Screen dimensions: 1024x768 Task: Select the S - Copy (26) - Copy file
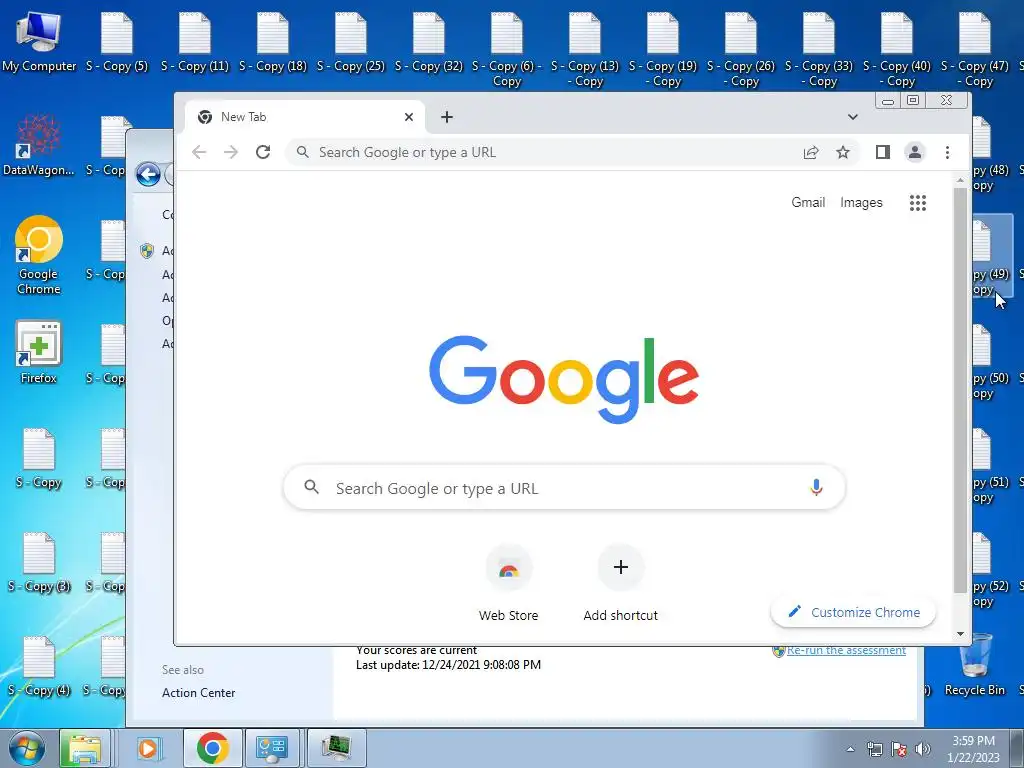[741, 49]
